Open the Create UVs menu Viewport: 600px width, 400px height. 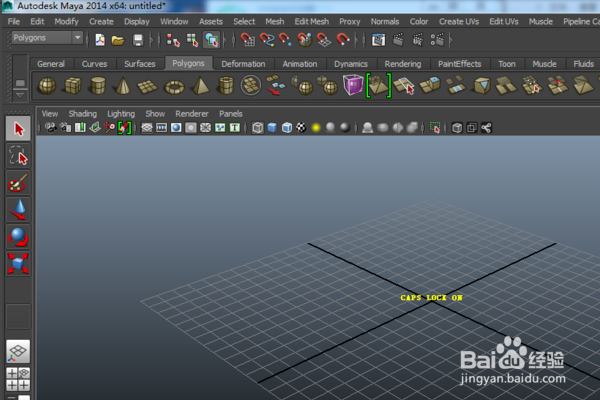[x=459, y=21]
